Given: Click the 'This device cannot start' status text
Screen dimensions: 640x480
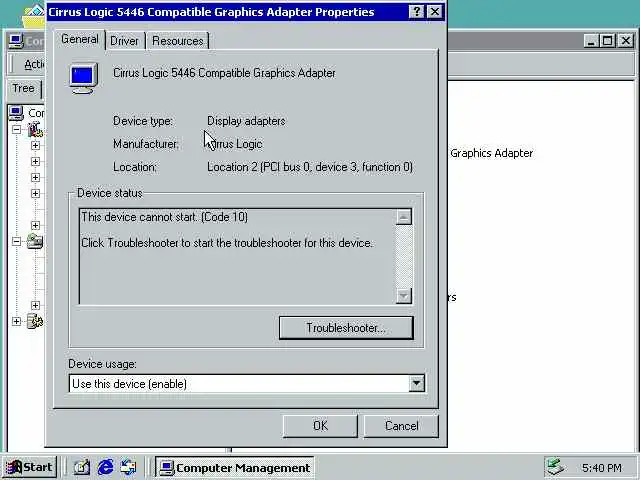Looking at the screenshot, I should 164,217.
